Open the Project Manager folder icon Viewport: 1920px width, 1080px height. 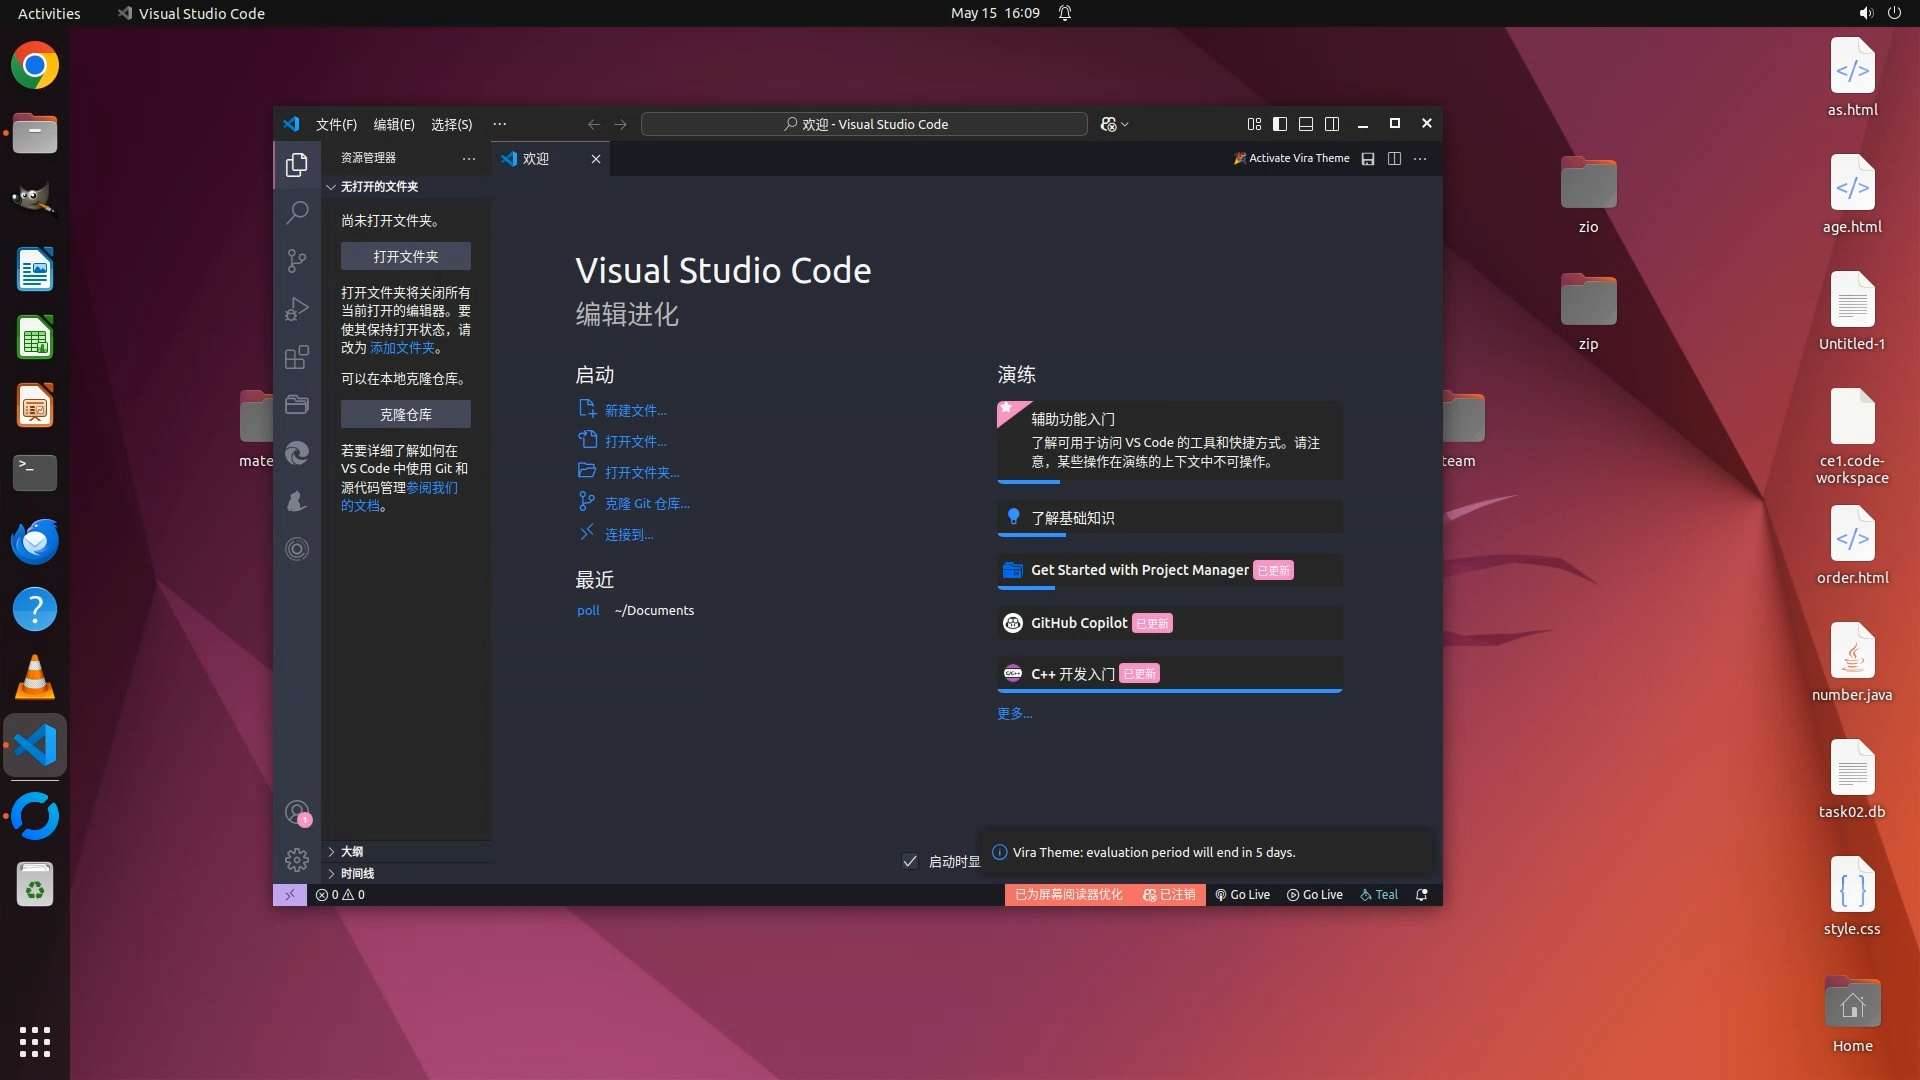coord(297,405)
